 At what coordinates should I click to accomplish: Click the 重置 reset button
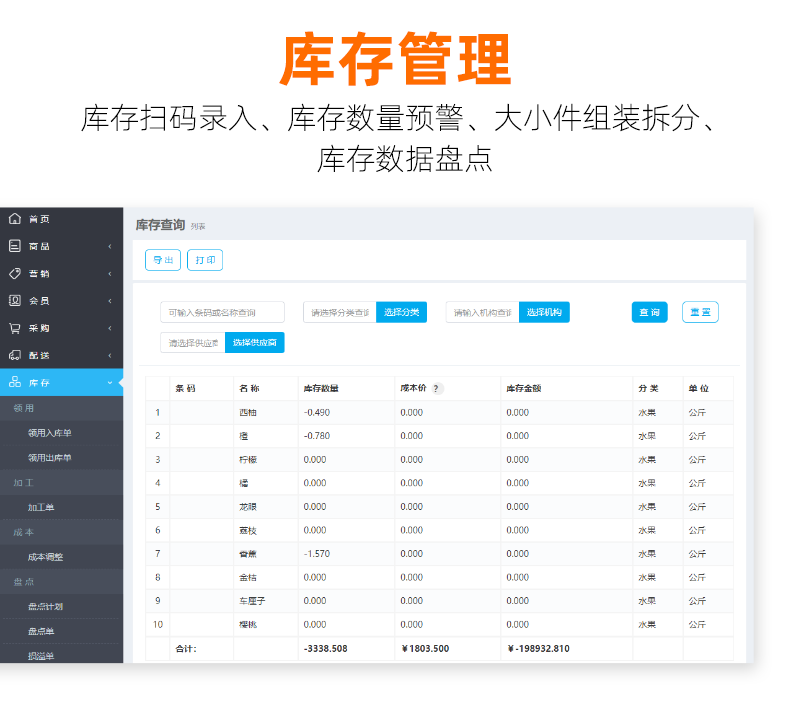700,312
